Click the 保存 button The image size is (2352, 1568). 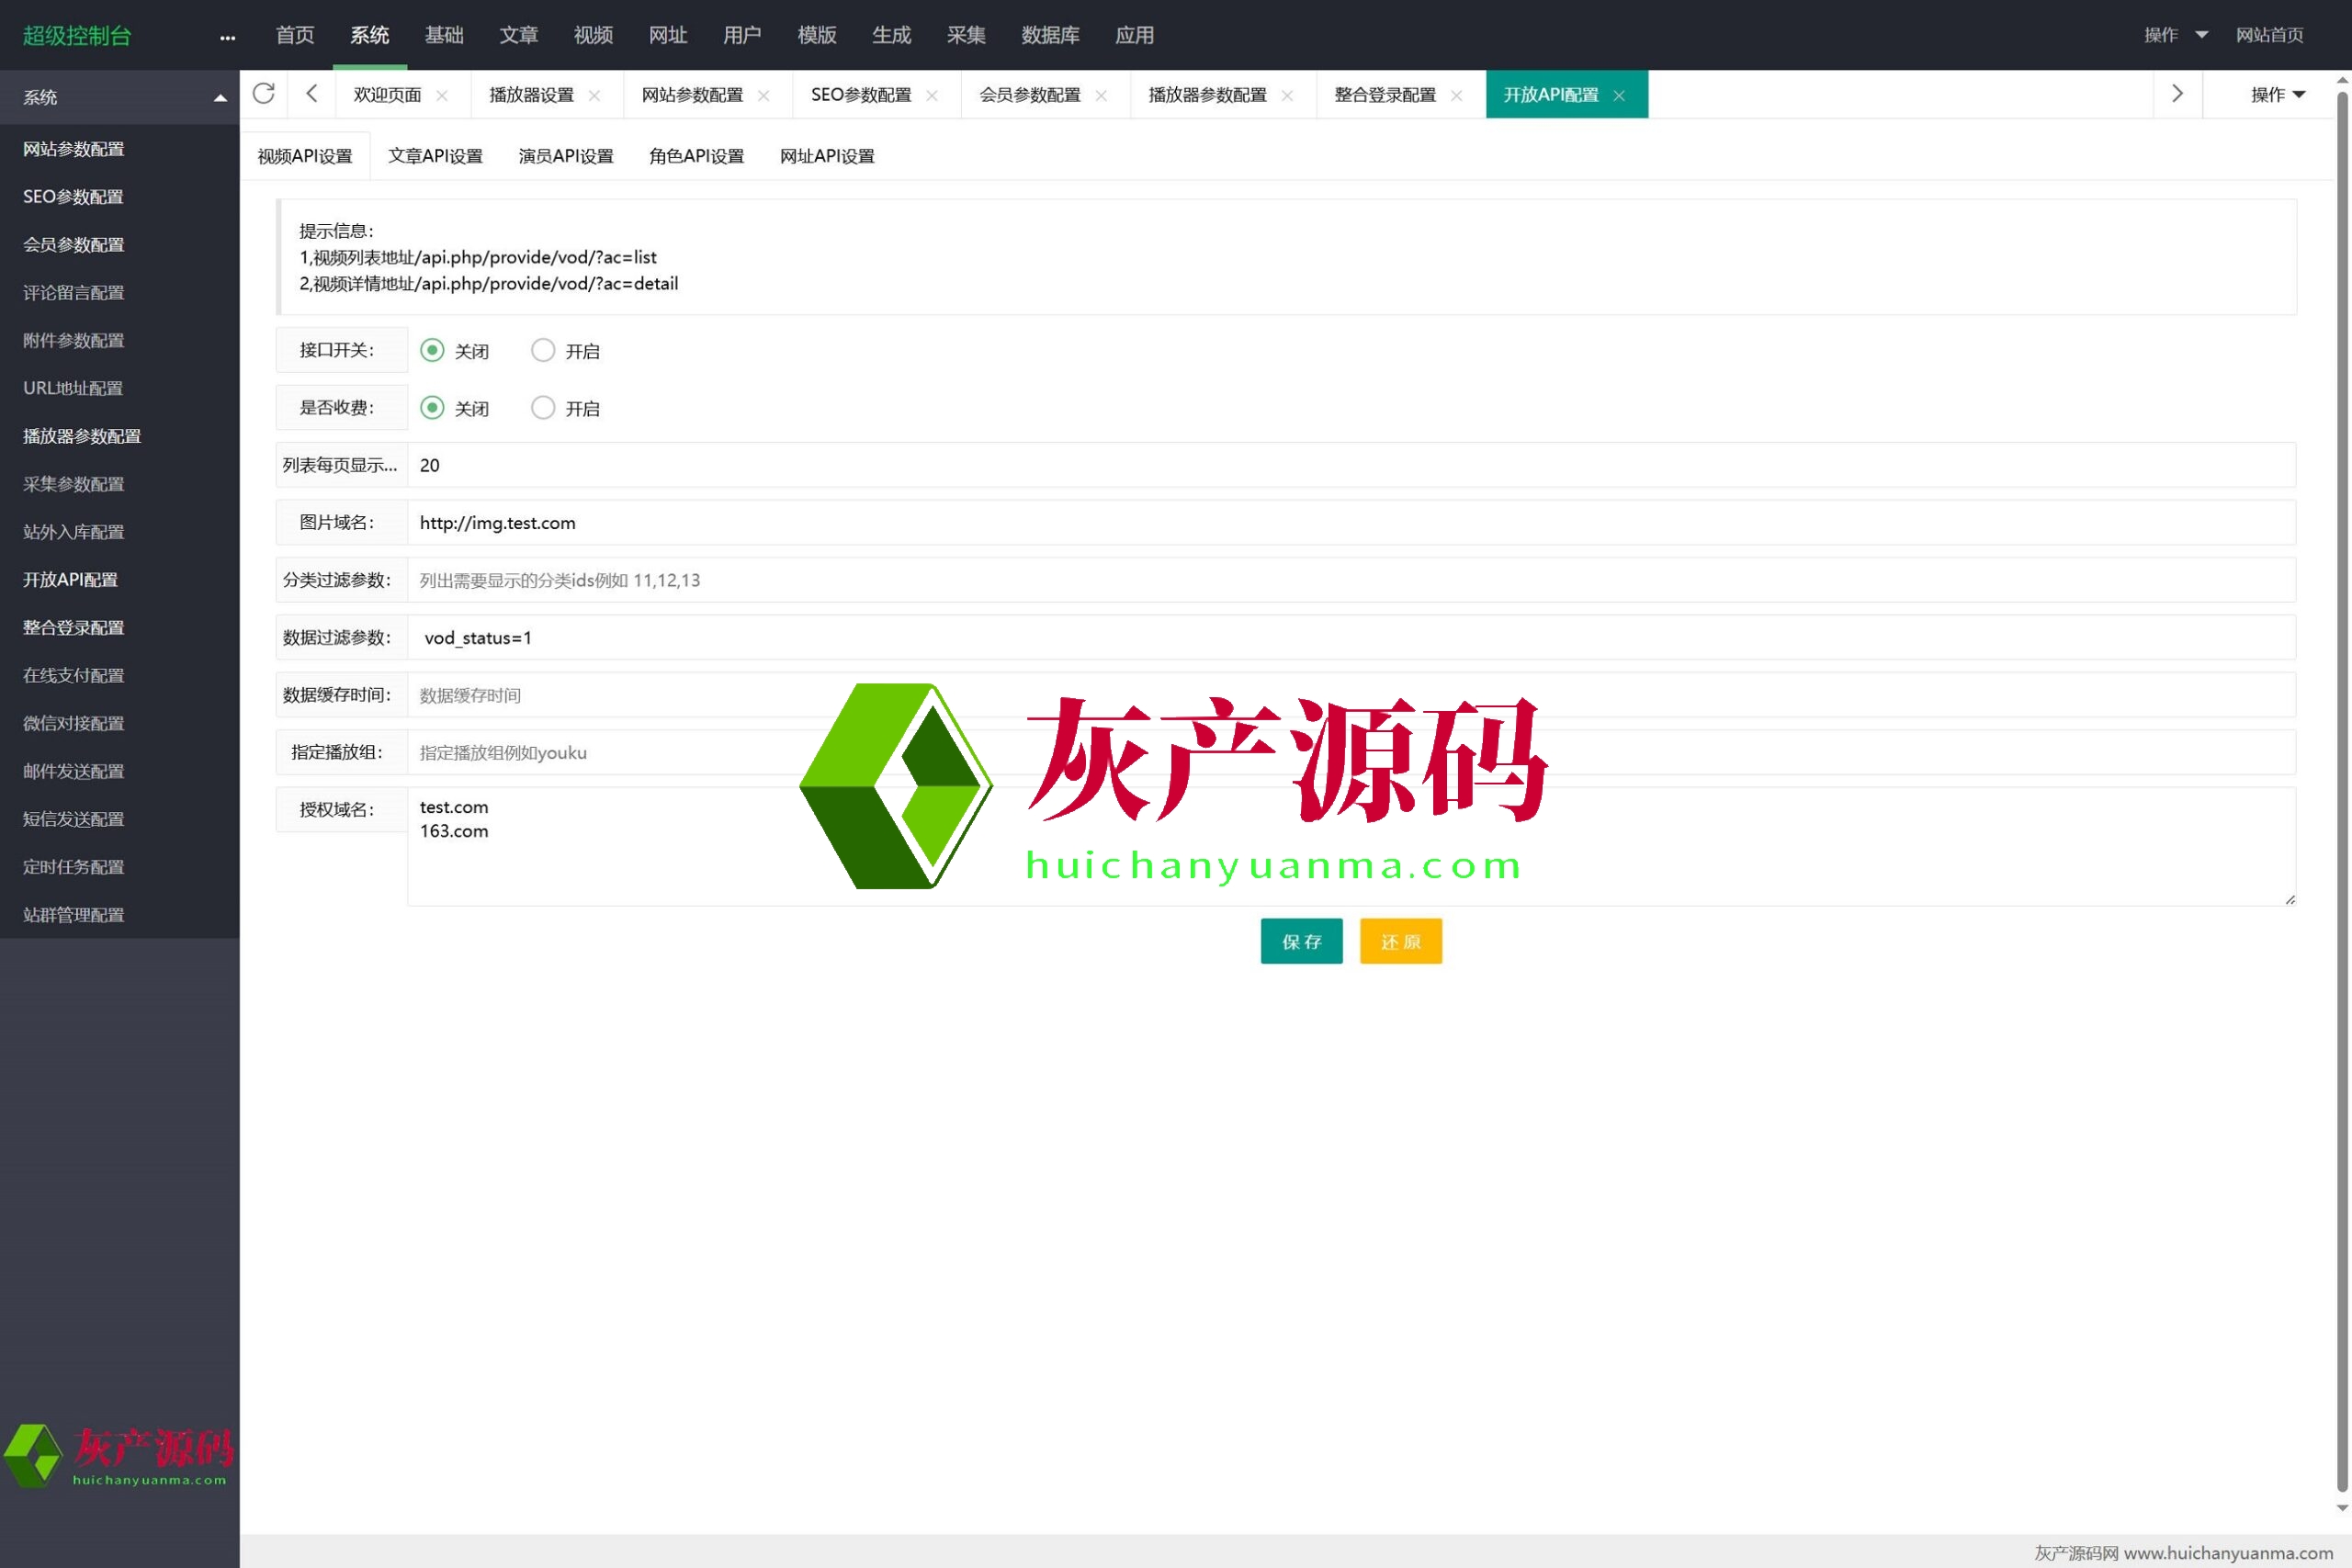[x=1301, y=941]
